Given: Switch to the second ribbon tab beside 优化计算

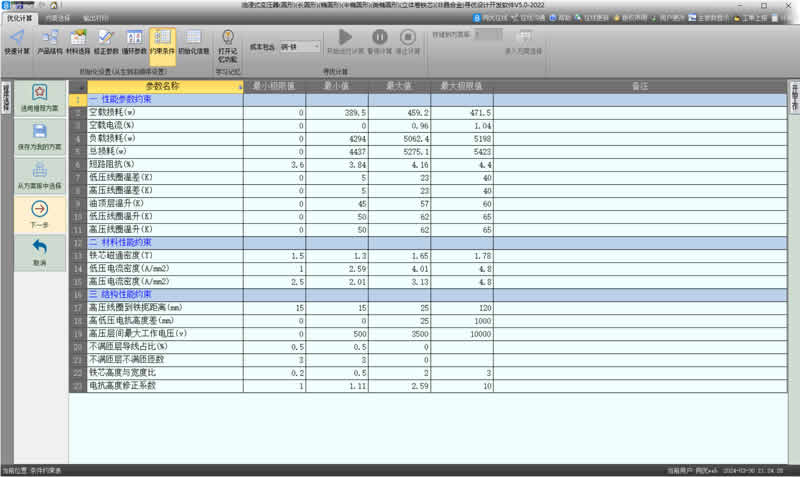Looking at the screenshot, I should coord(58,18).
